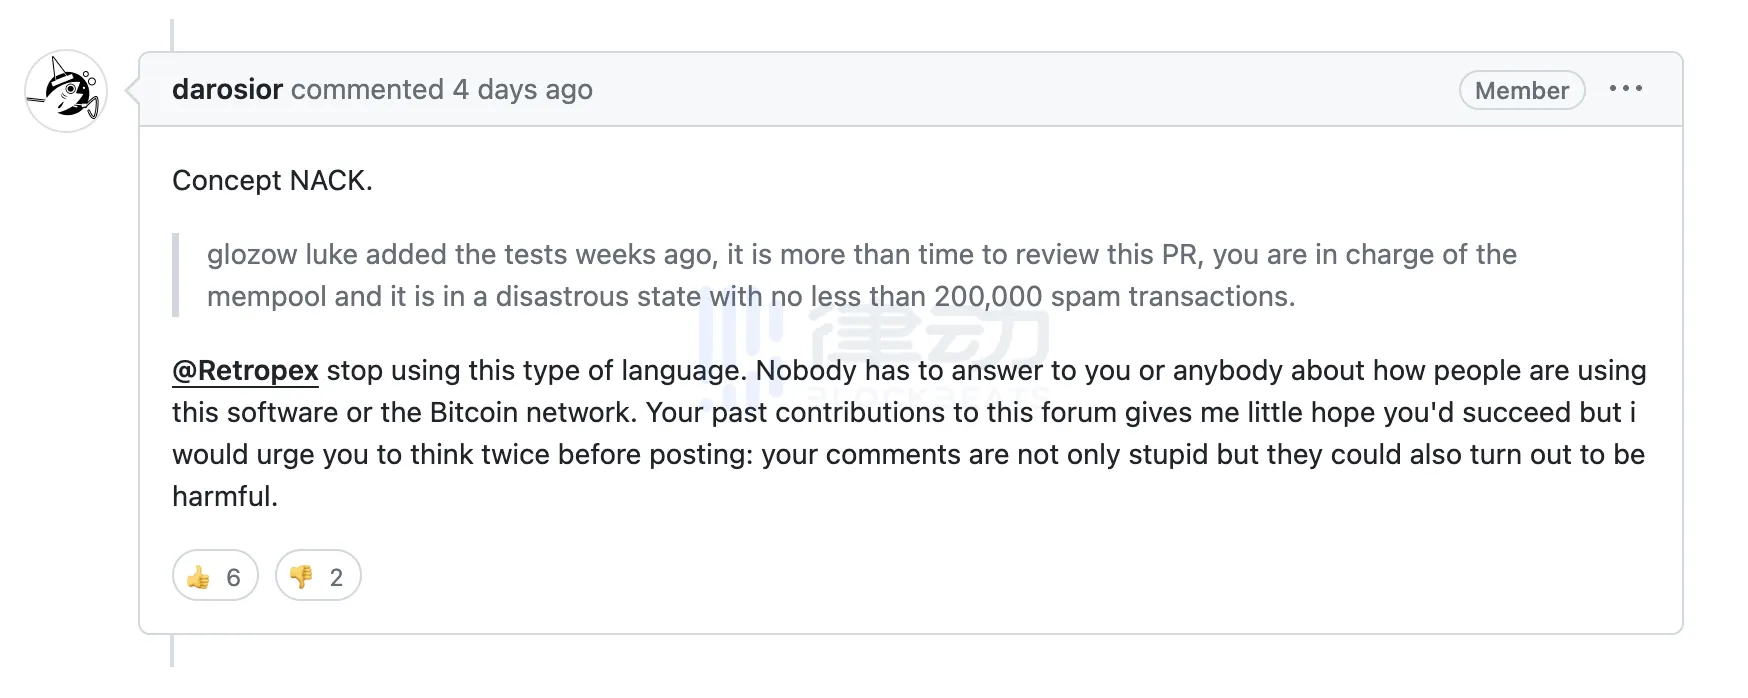Click the word "harmful." ending the comment
This screenshot has width=1748, height=698.
[x=225, y=497]
